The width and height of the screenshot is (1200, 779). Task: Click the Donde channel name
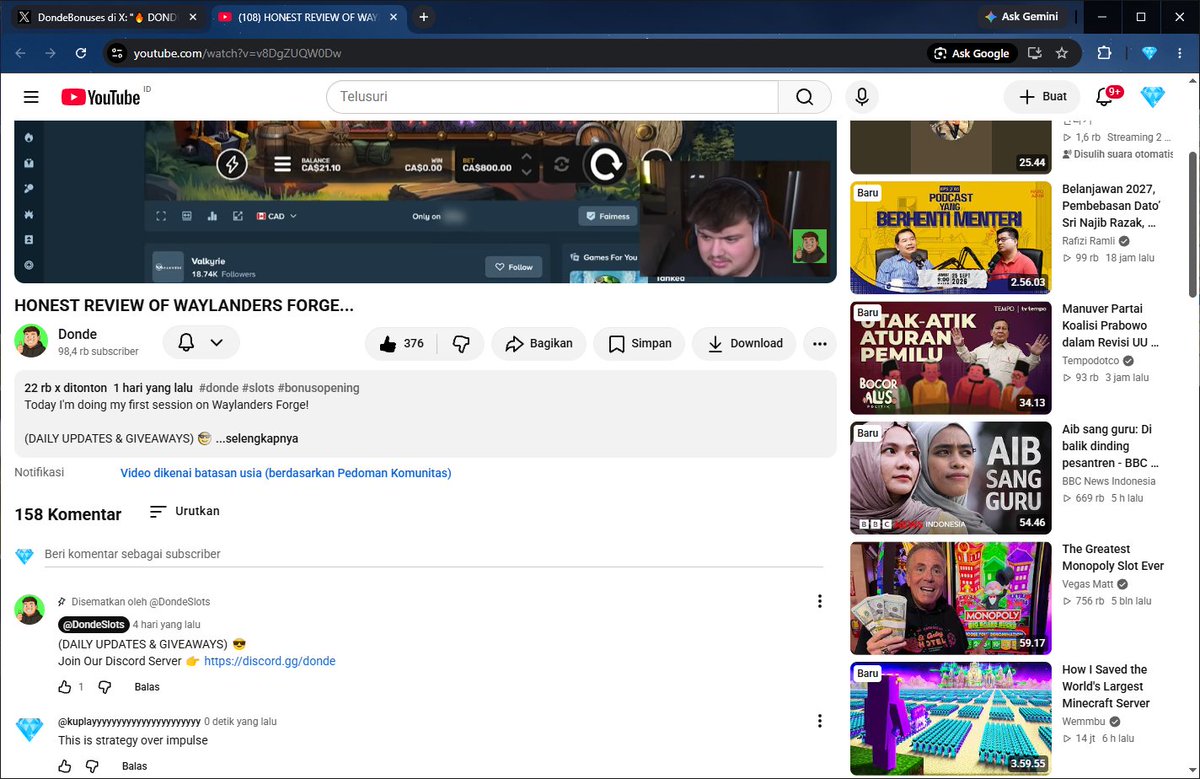77,334
